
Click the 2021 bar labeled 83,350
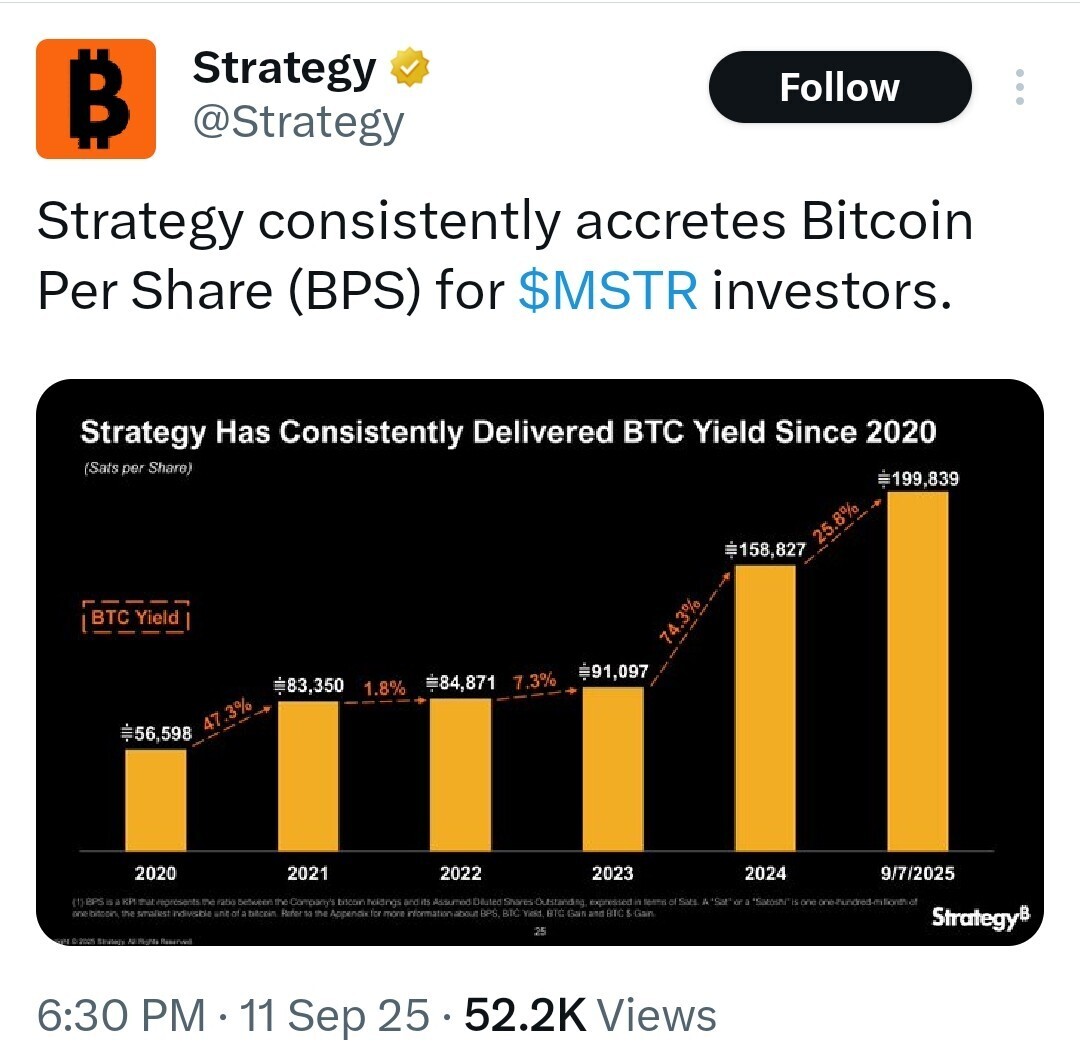[308, 776]
